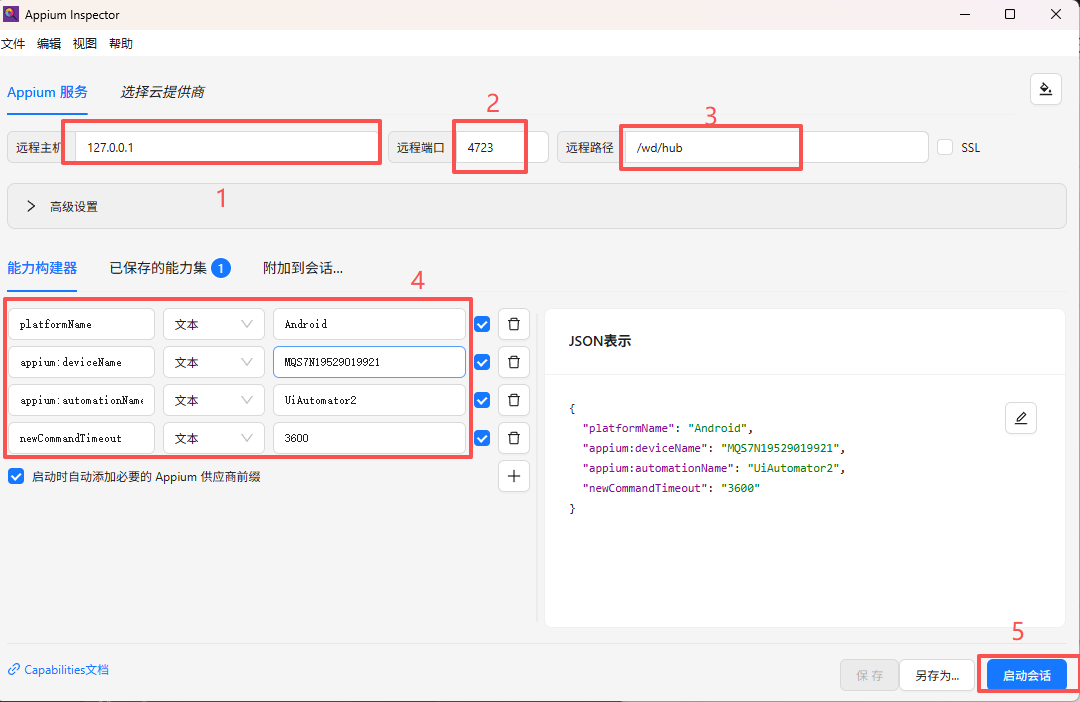
Task: Click the 另存为 button
Action: [937, 675]
